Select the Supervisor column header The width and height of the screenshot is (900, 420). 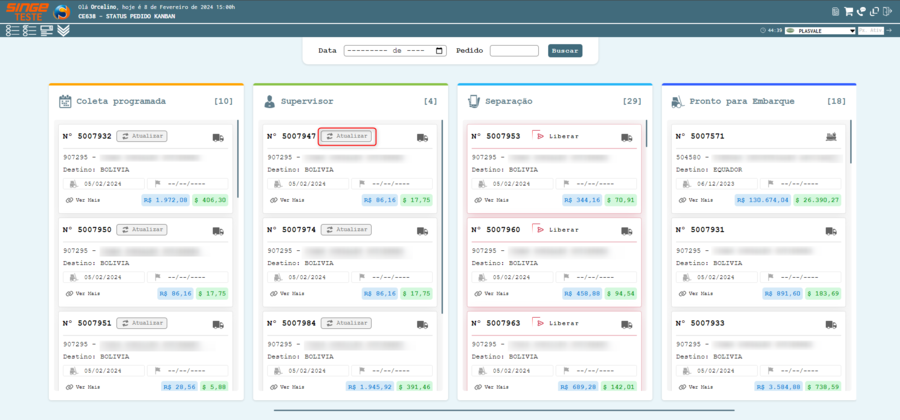click(x=307, y=101)
